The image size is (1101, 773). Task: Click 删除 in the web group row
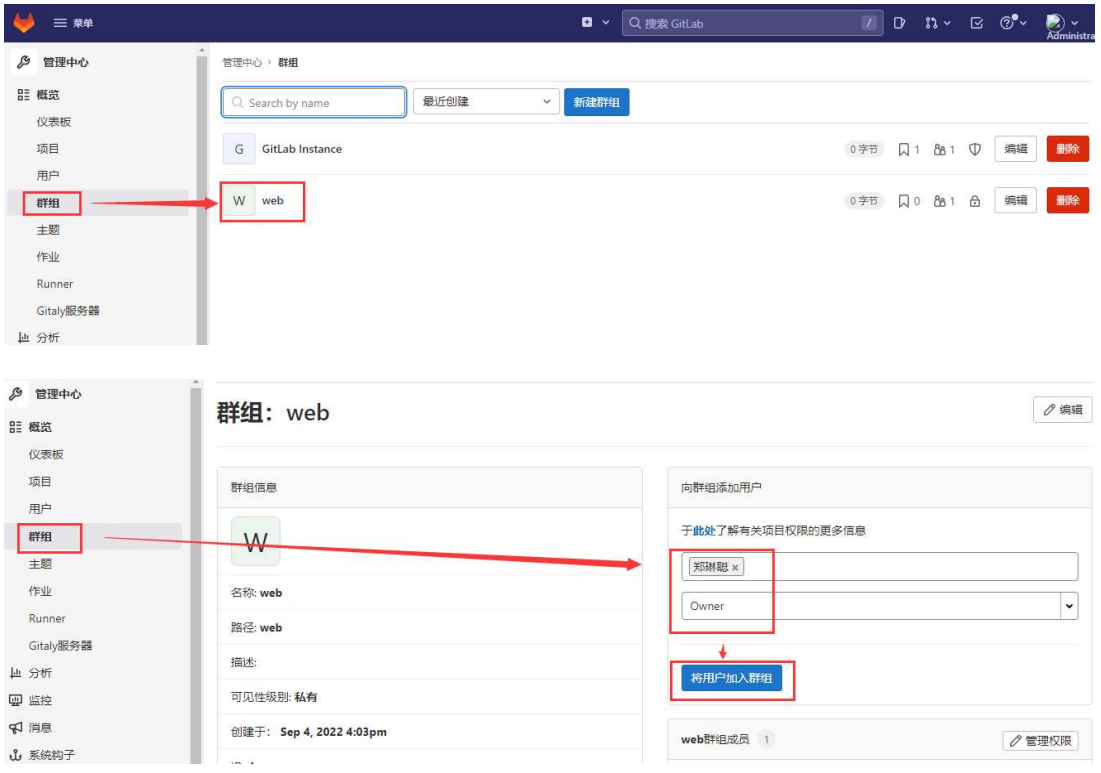coord(1067,200)
